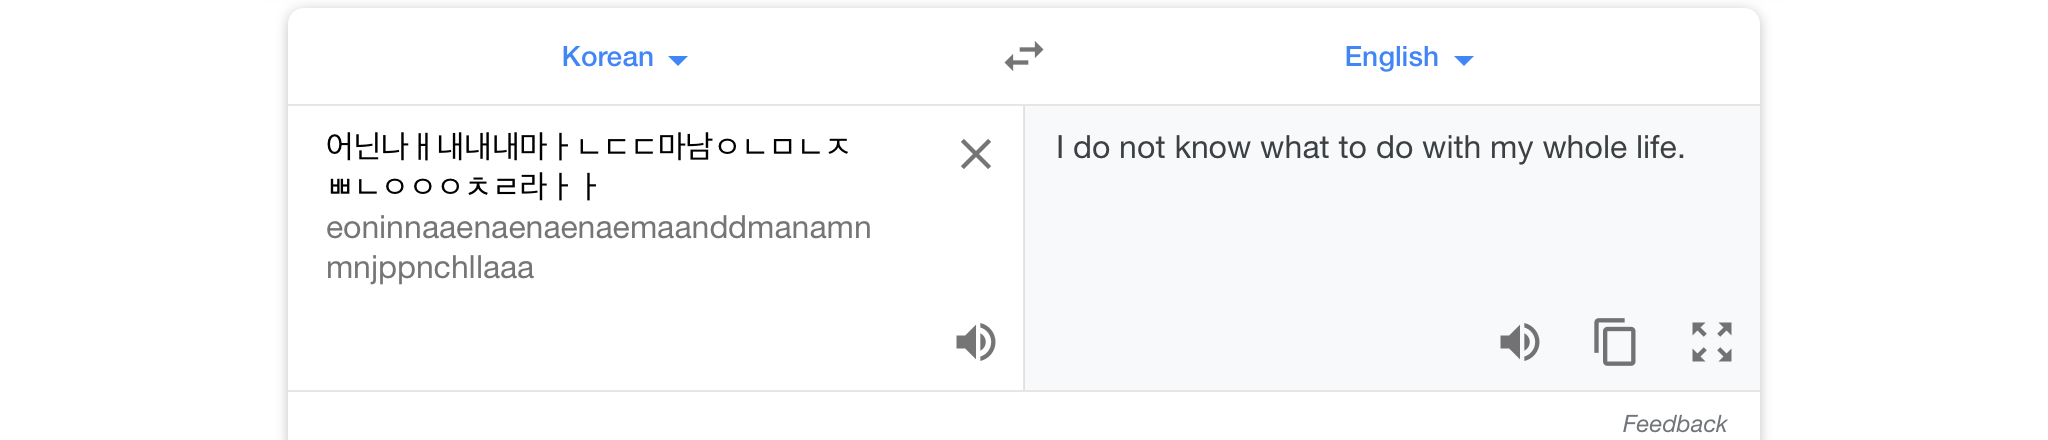Image resolution: width=2048 pixels, height=440 pixels.
Task: Click the Korean language label
Action: click(x=607, y=57)
